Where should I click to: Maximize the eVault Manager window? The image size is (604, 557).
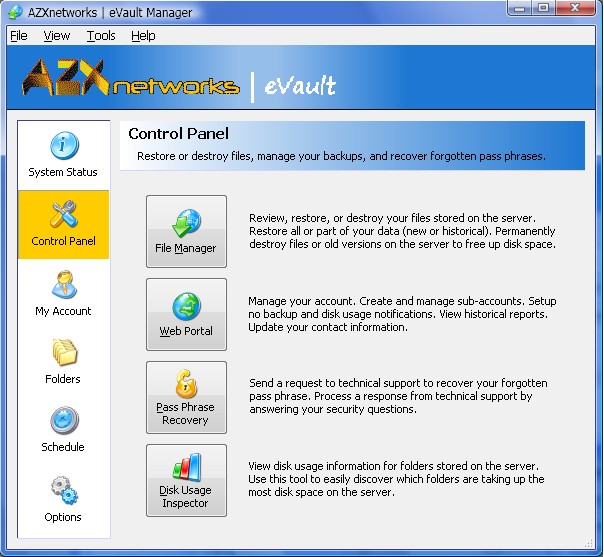pos(544,8)
